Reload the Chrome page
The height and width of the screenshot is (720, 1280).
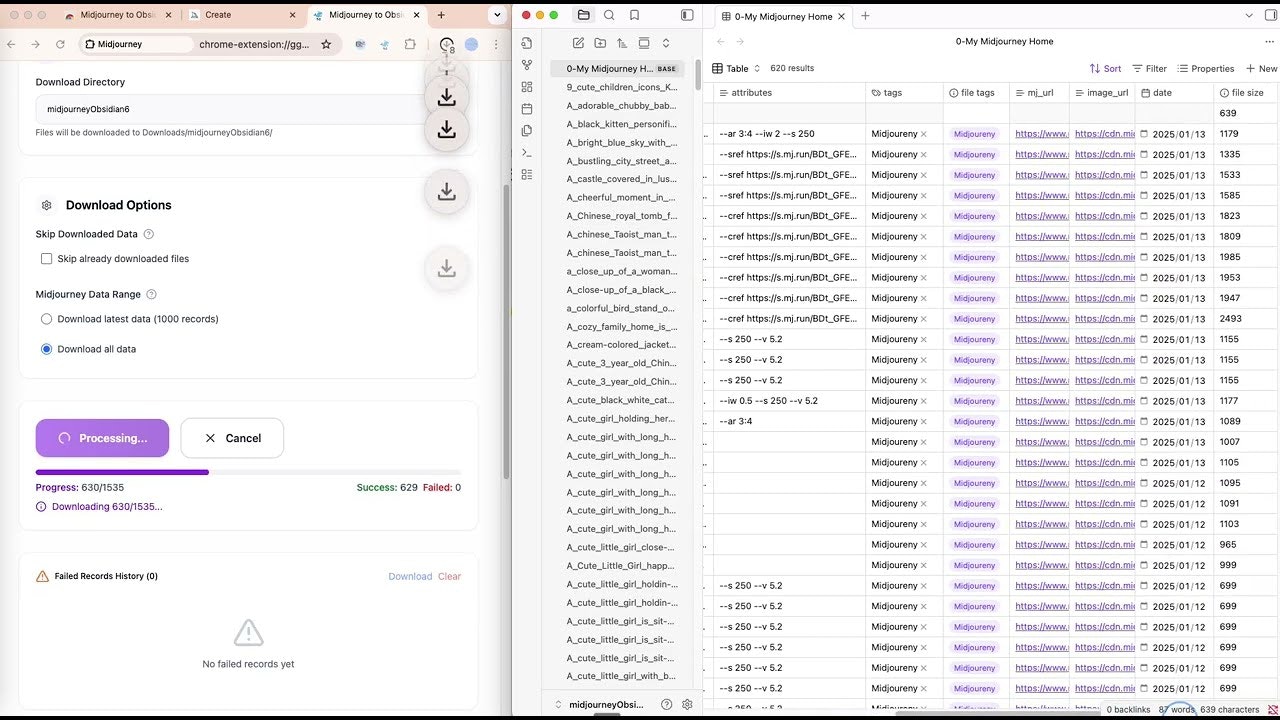60,44
